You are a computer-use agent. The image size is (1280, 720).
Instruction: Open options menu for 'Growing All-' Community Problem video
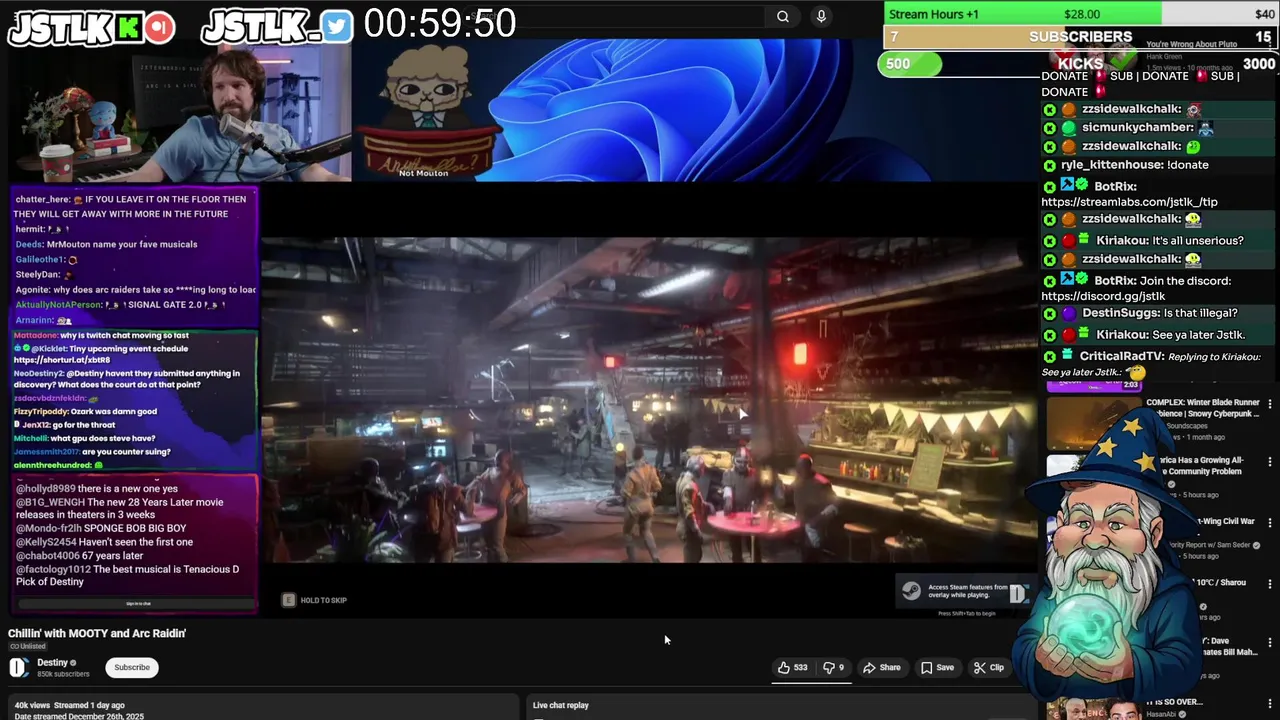click(1270, 462)
